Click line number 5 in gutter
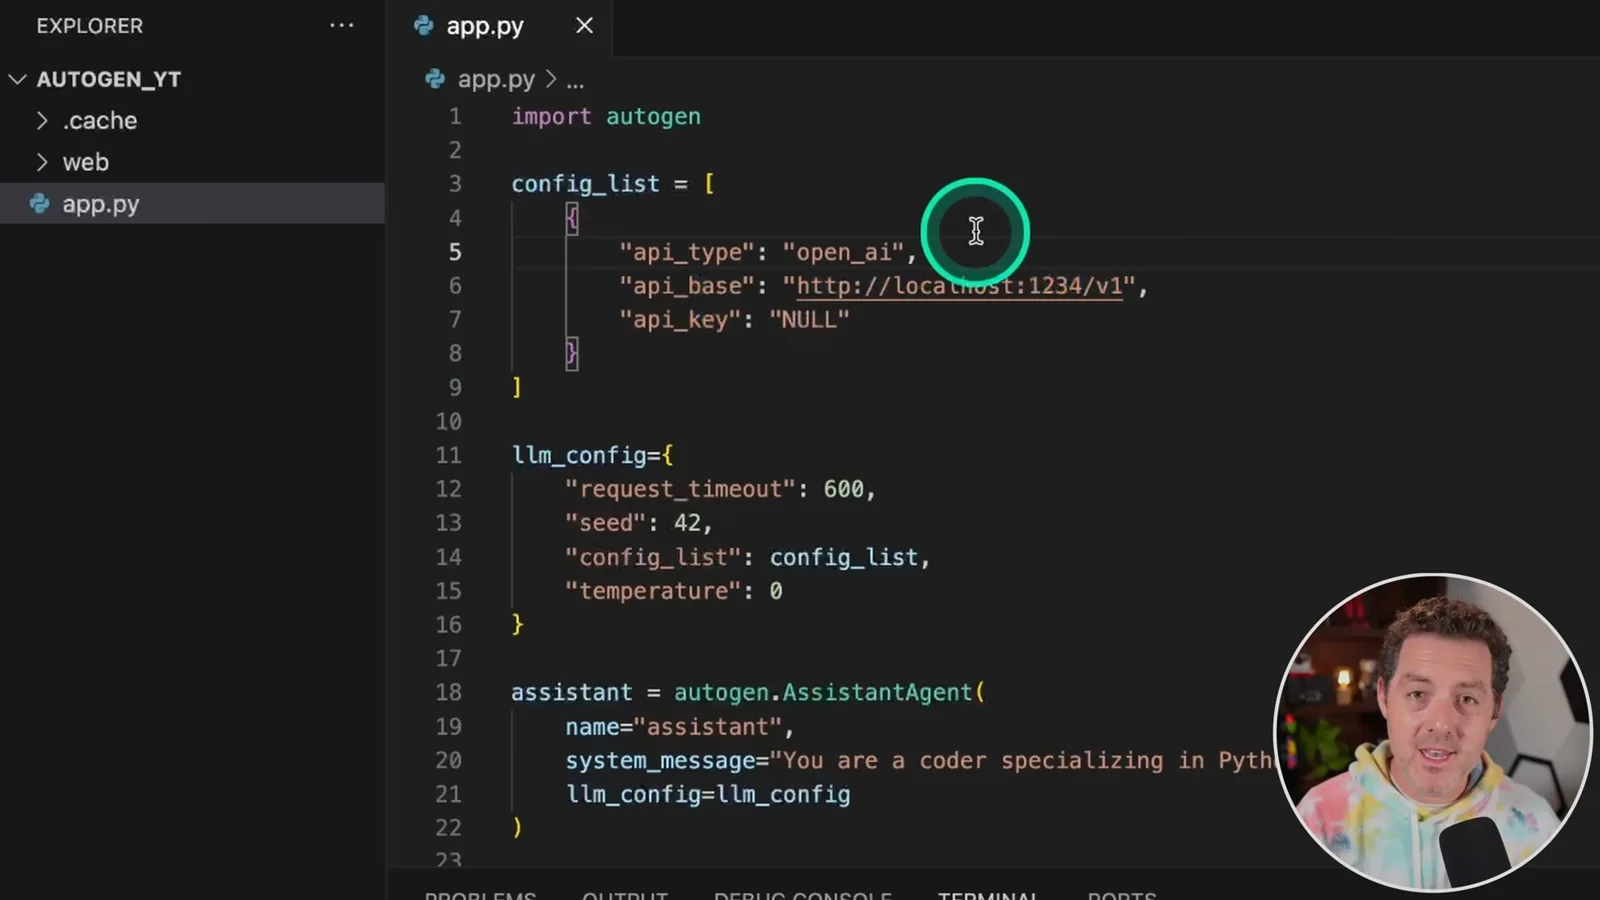The image size is (1600, 900). pos(455,252)
